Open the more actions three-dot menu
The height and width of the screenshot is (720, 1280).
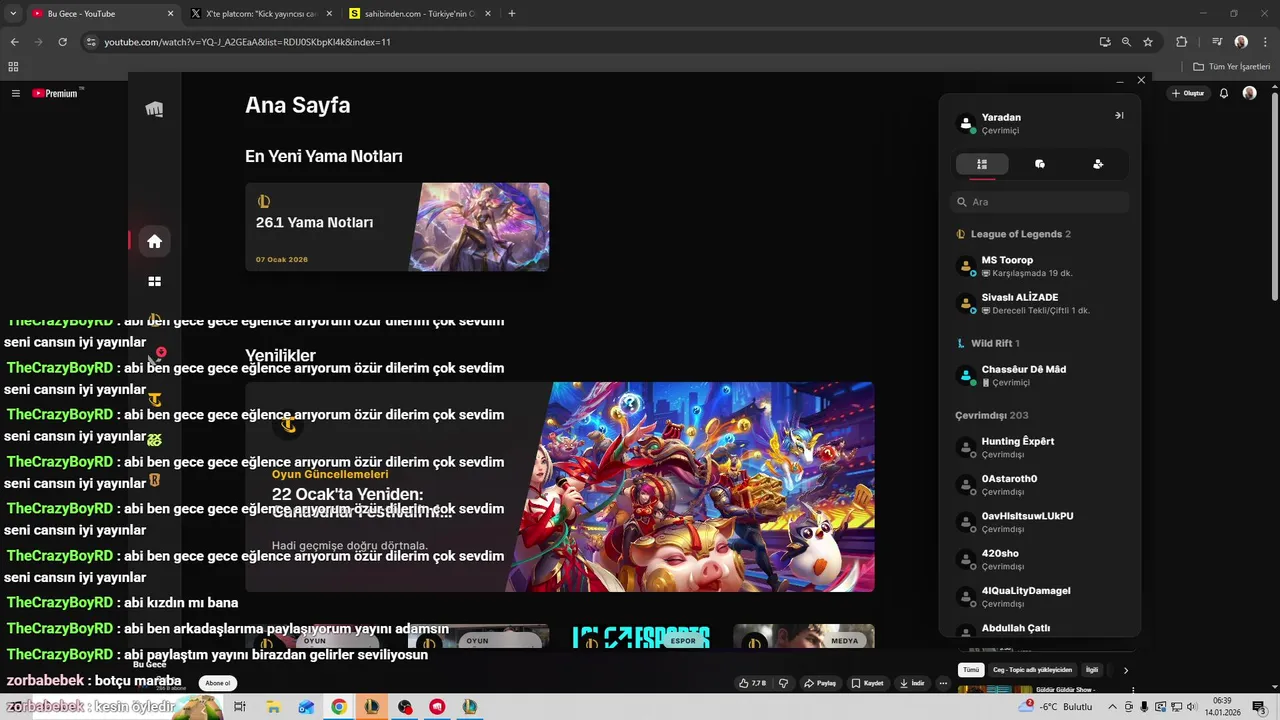(x=943, y=683)
